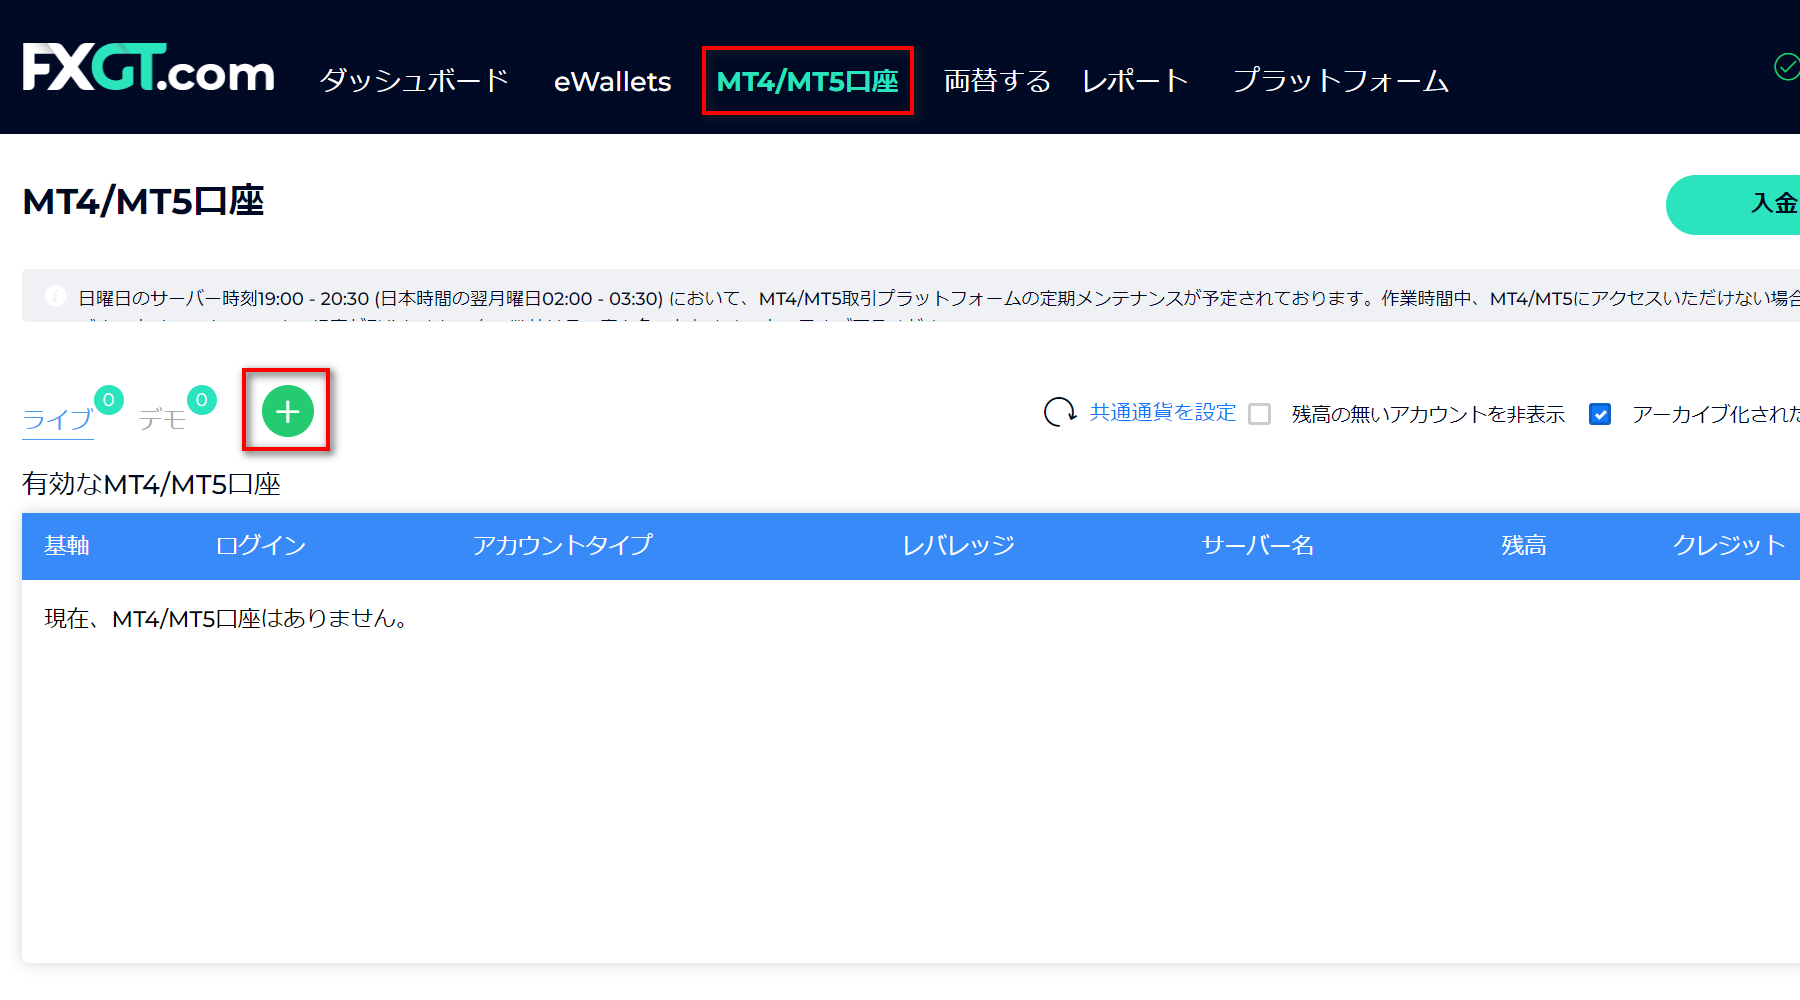
Task: Click the 有効なMT4/MT5口座 section title
Action: 151,484
